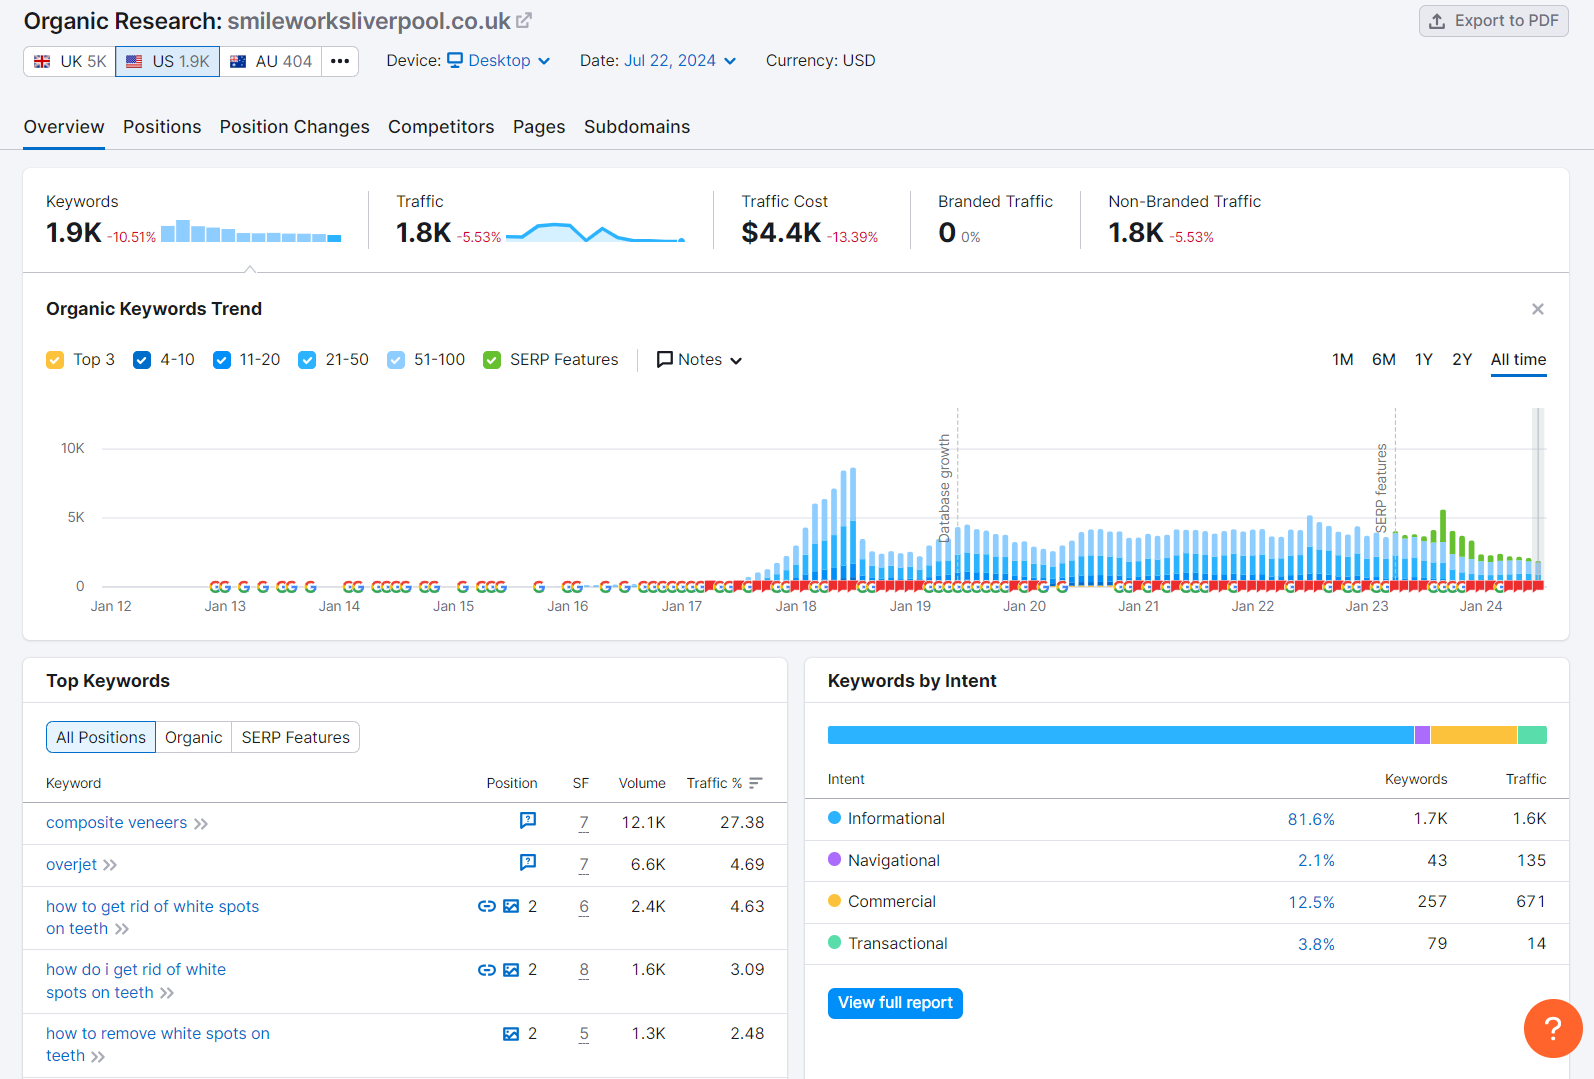Click the UK flag database button
The height and width of the screenshot is (1079, 1594).
click(70, 61)
